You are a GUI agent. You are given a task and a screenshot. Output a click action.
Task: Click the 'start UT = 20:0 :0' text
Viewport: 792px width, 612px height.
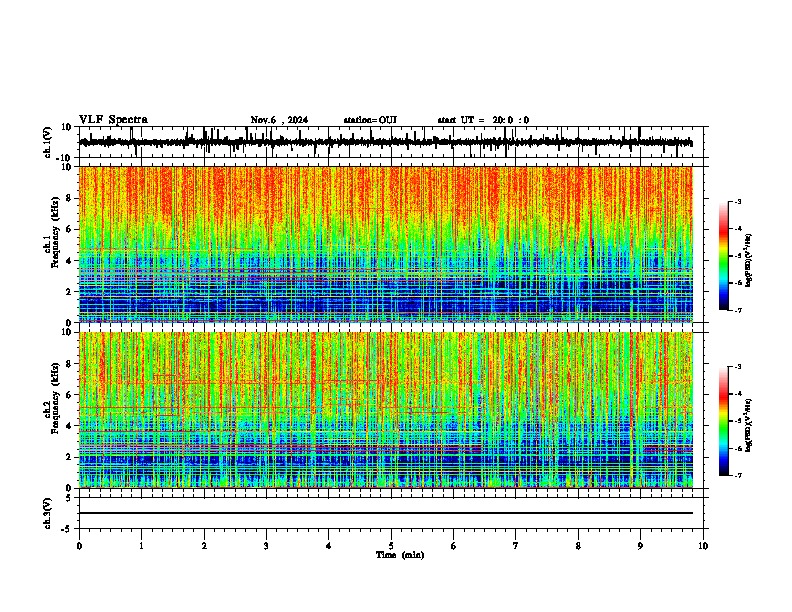(483, 120)
